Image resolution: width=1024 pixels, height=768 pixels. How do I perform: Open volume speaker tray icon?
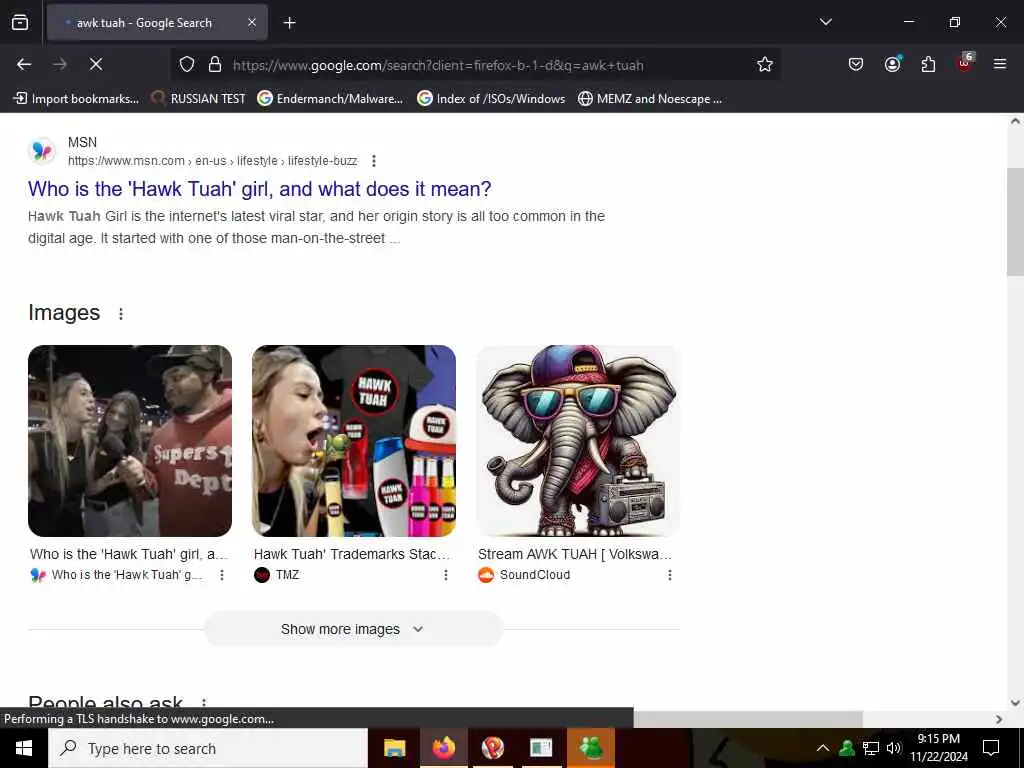[x=893, y=748]
